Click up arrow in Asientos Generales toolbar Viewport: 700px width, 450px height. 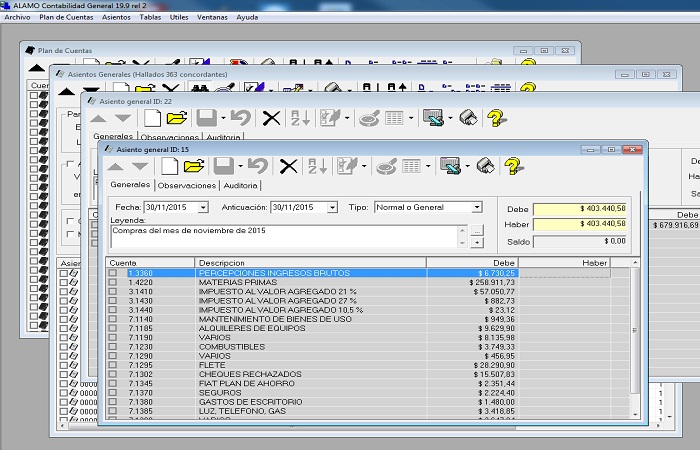[67, 92]
